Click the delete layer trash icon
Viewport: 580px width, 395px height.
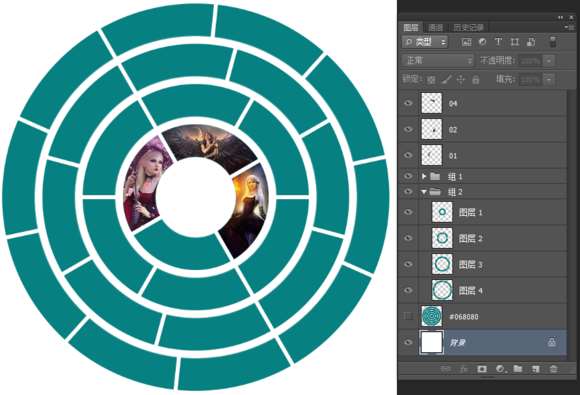(x=553, y=369)
